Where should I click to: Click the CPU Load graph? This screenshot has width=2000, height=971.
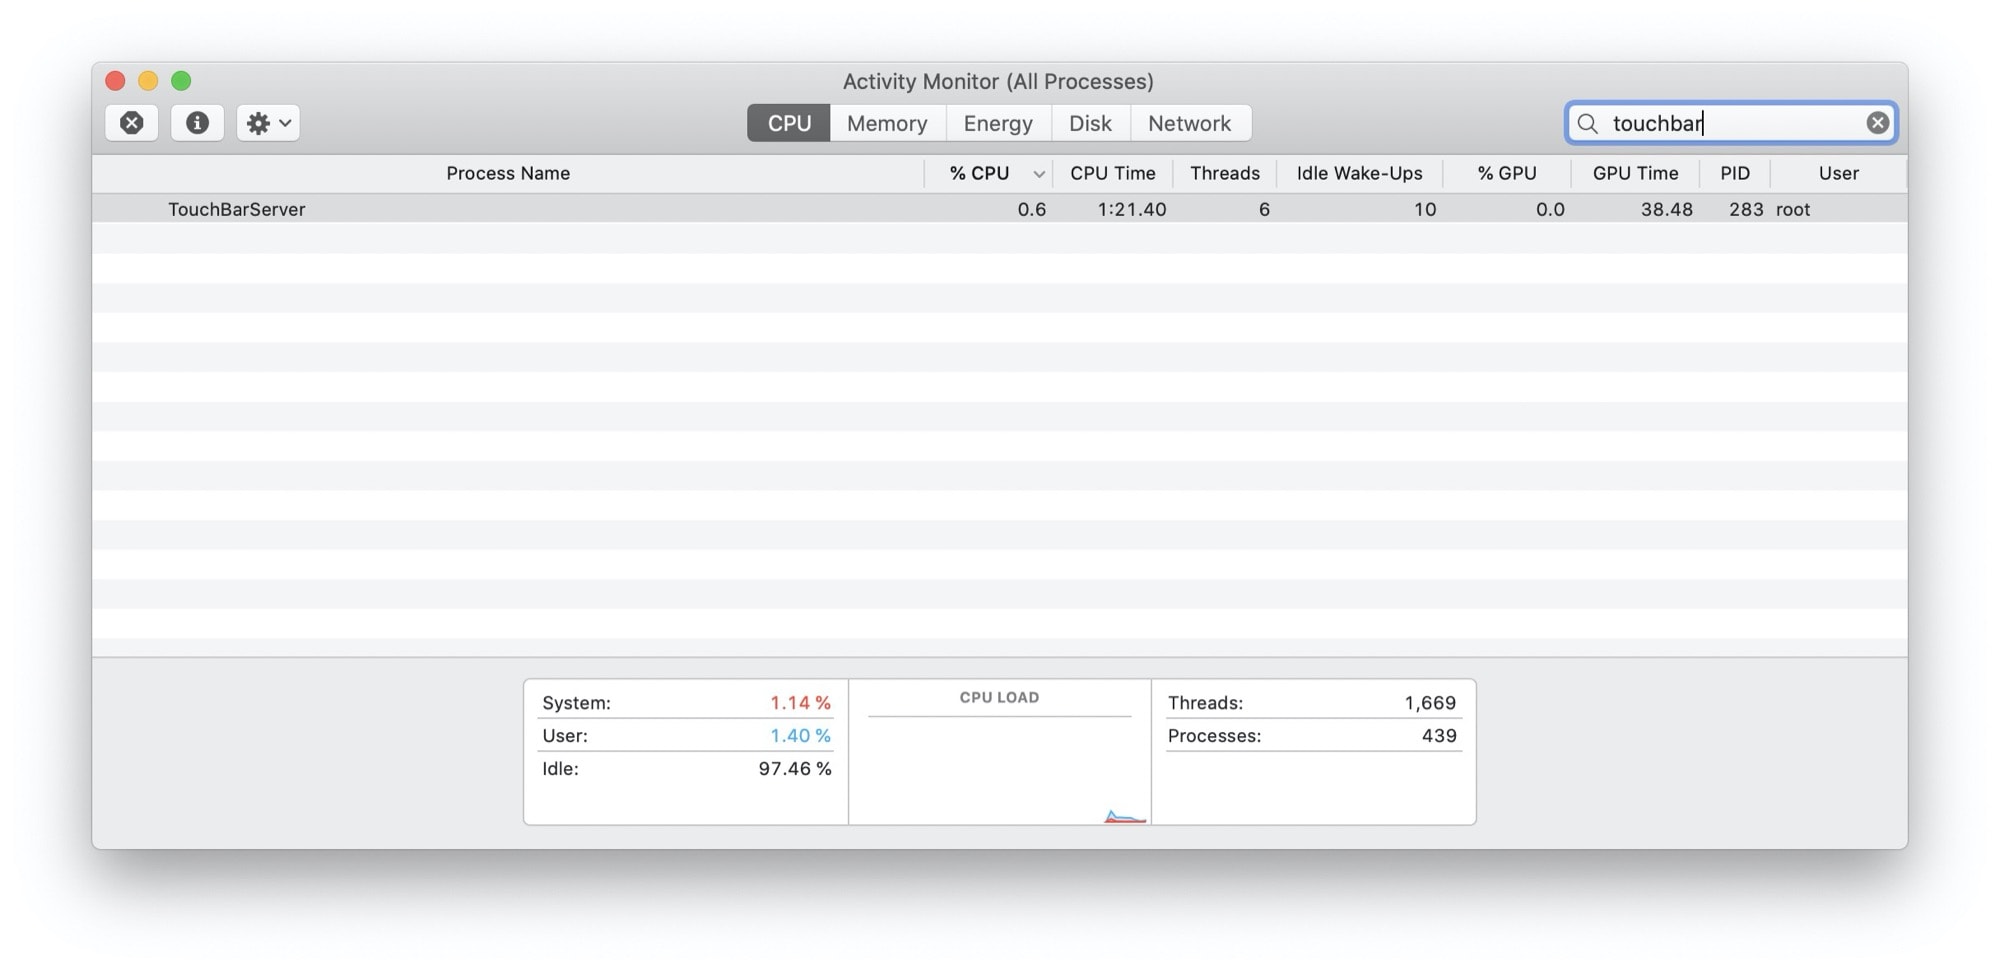pyautogui.click(x=999, y=765)
